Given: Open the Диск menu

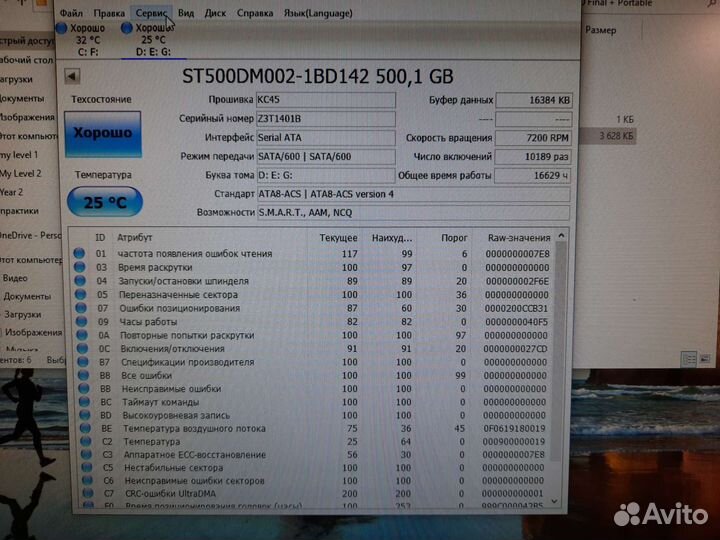Looking at the screenshot, I should 215,13.
